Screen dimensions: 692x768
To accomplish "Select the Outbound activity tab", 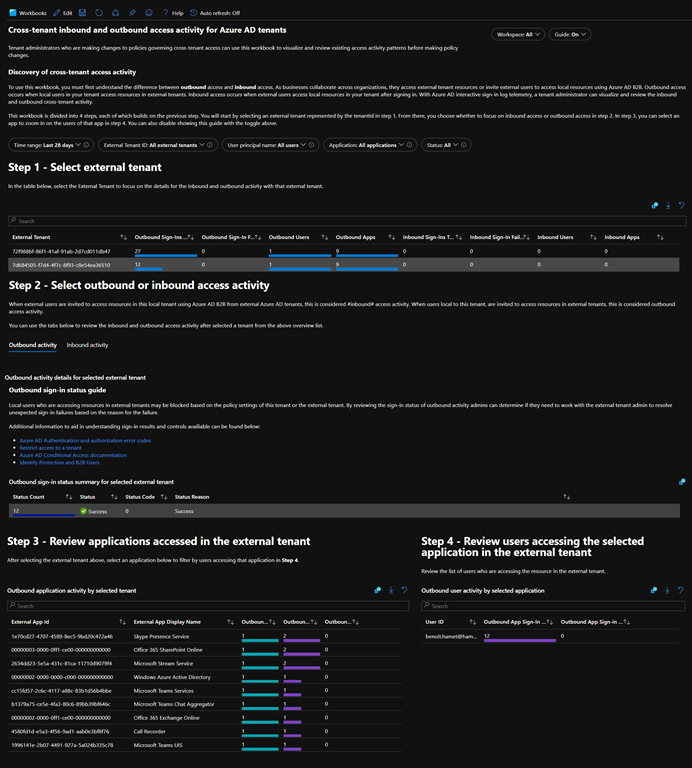I will 32,344.
